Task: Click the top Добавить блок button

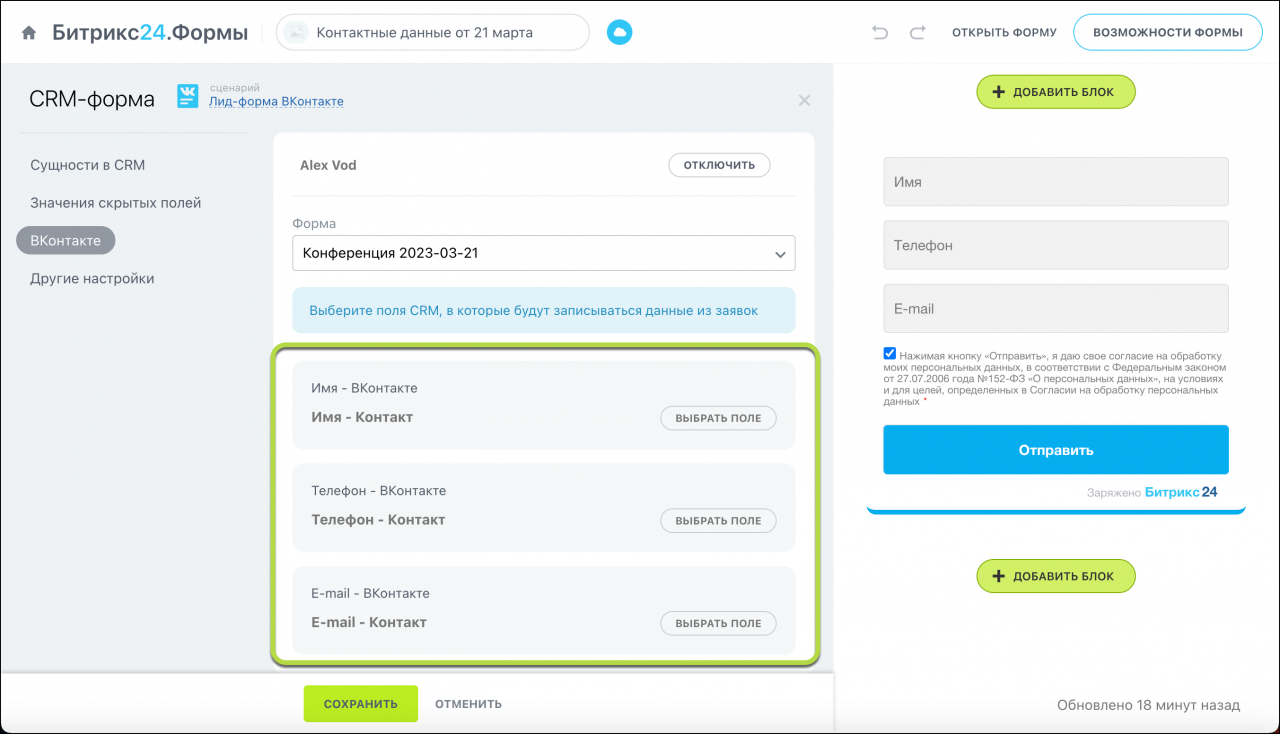Action: point(1056,92)
